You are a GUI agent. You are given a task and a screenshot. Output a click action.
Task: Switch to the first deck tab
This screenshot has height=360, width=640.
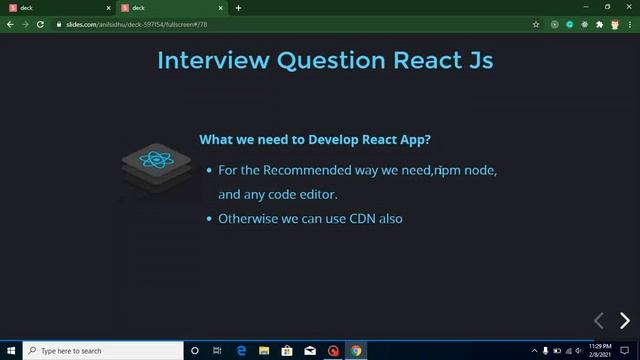click(59, 8)
